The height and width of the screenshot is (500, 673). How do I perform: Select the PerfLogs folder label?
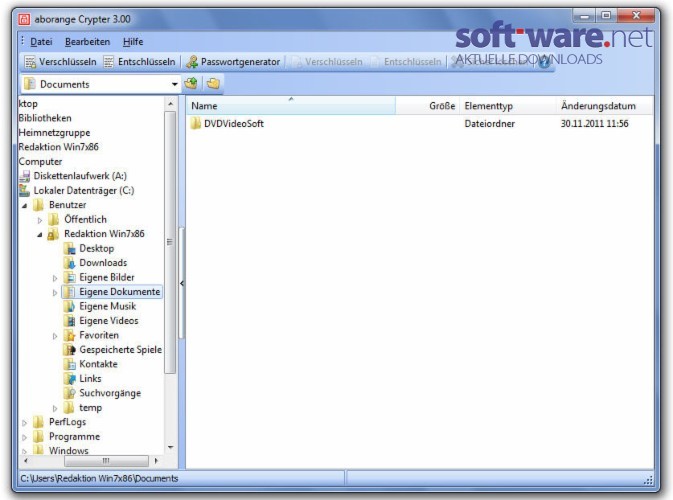pos(67,422)
